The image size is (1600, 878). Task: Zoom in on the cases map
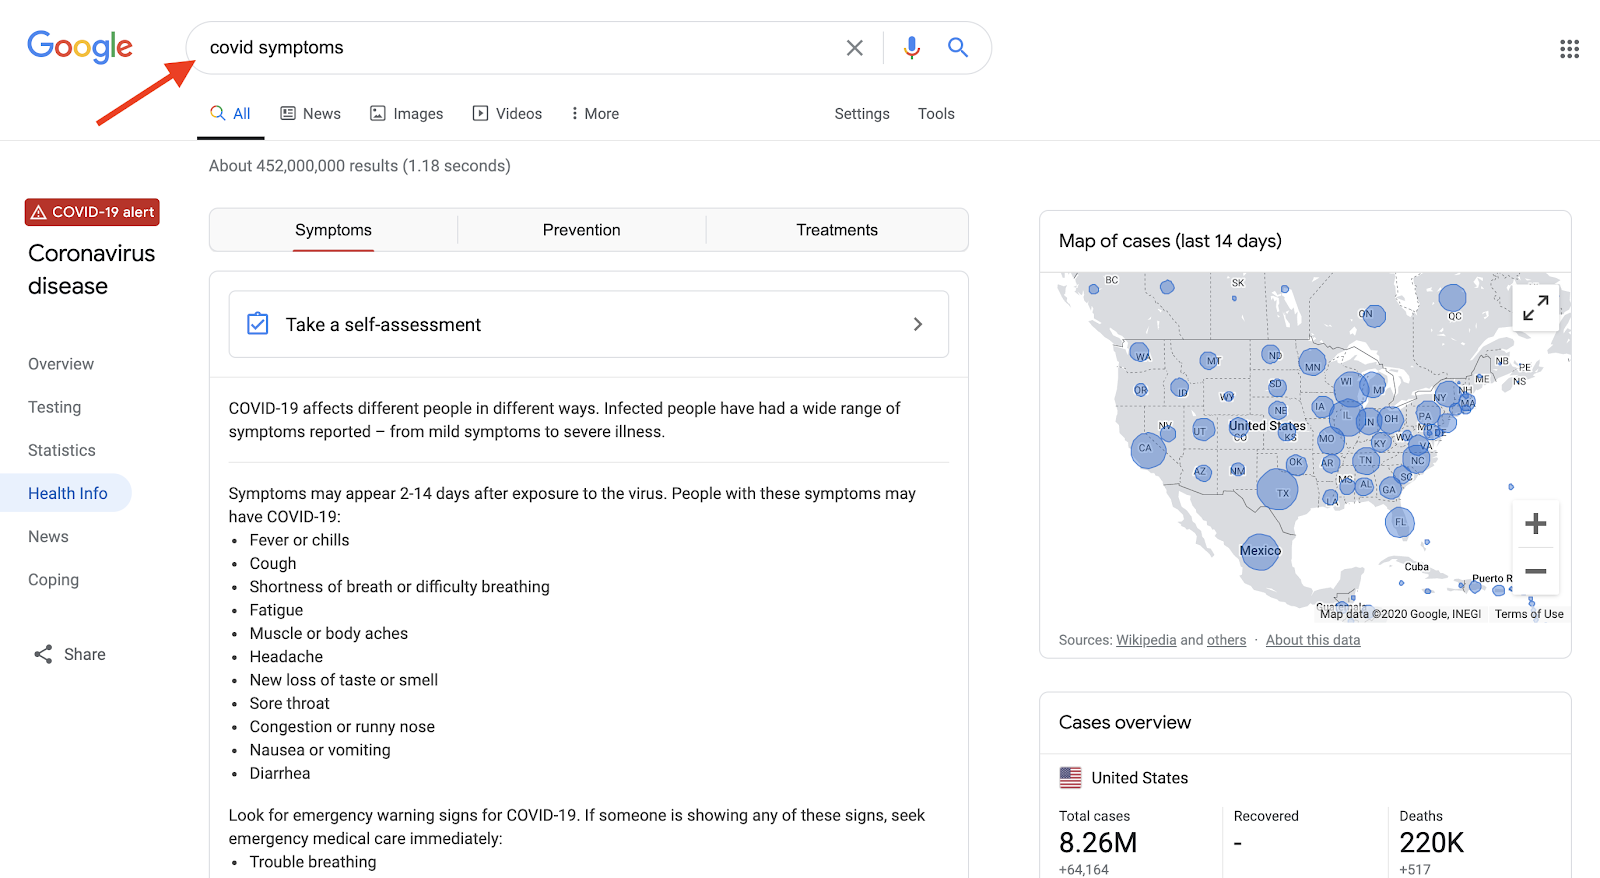click(1535, 523)
